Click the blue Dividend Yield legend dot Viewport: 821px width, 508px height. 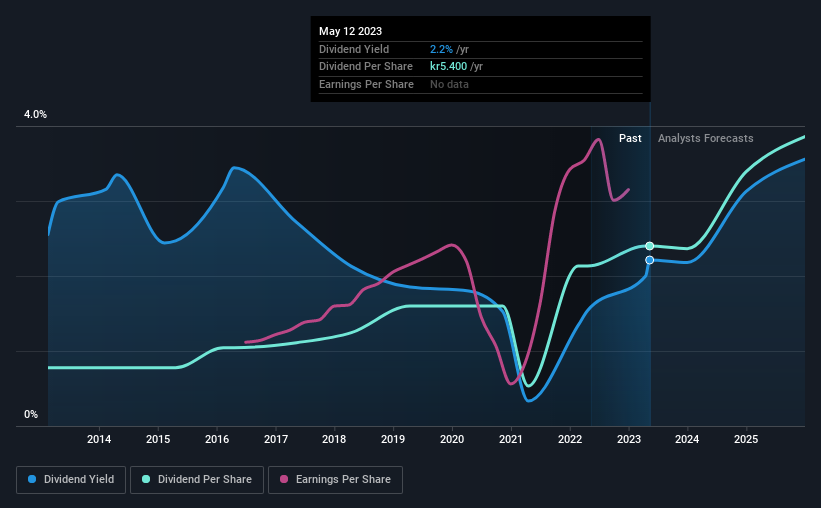tap(32, 479)
